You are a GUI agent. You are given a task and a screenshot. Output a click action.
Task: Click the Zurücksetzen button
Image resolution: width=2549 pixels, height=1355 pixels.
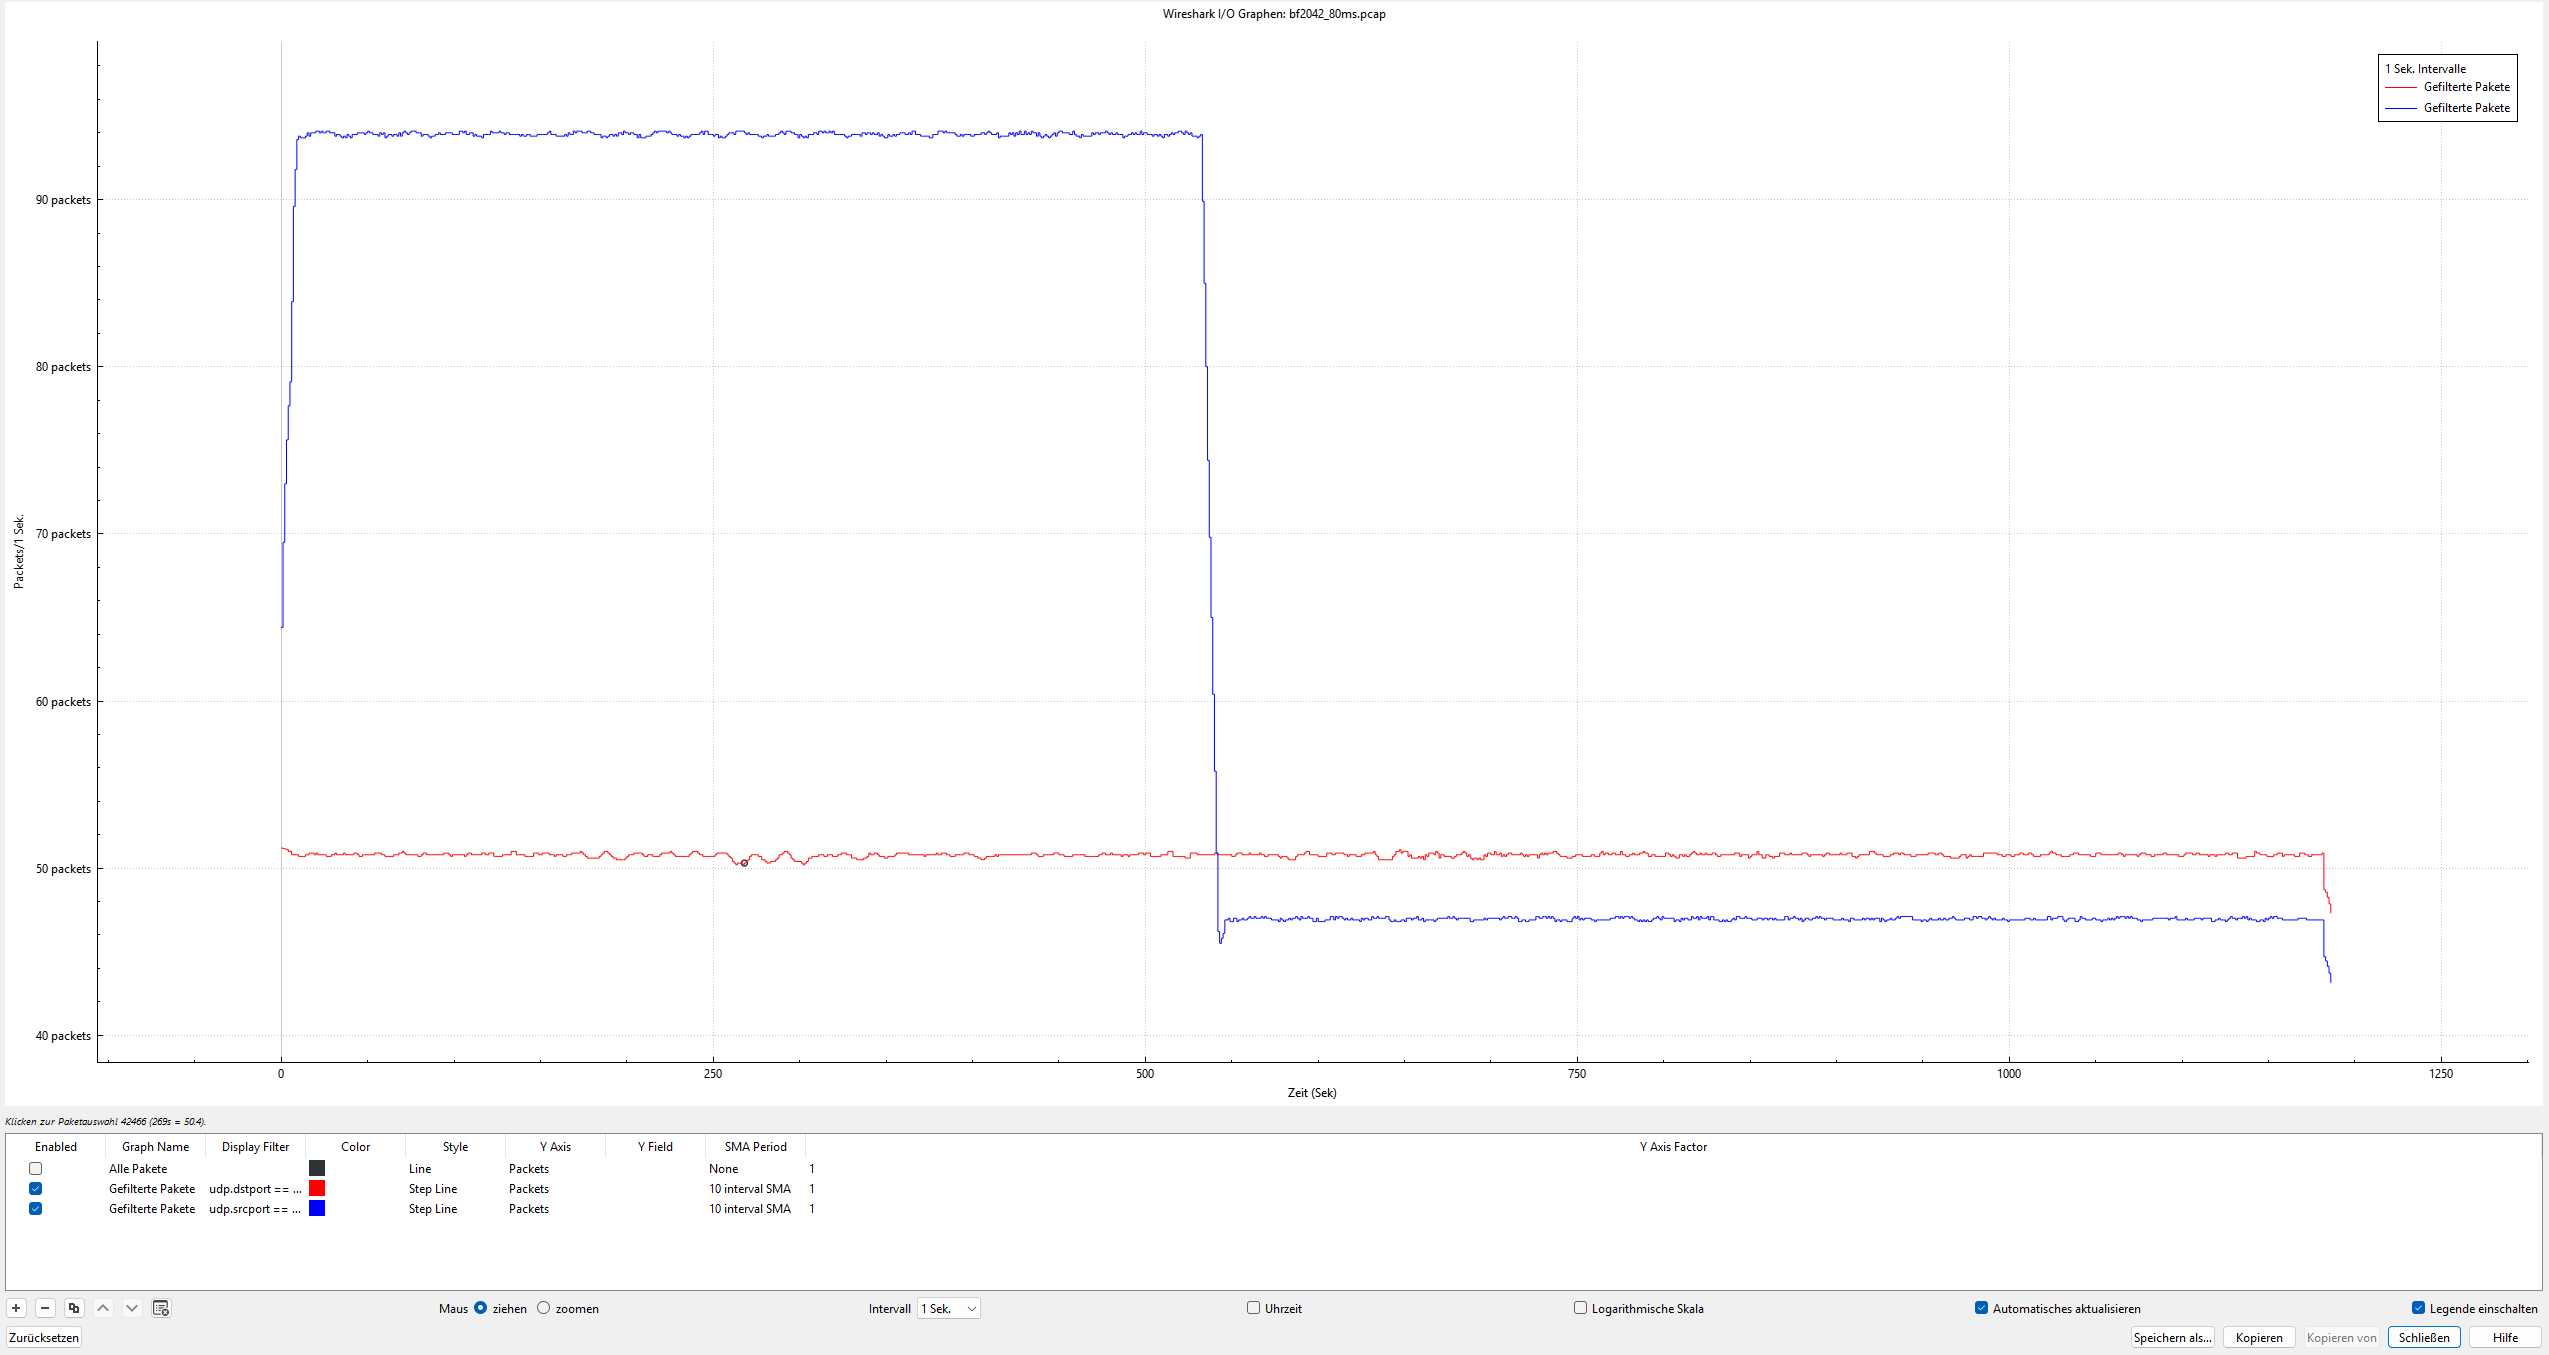(44, 1337)
